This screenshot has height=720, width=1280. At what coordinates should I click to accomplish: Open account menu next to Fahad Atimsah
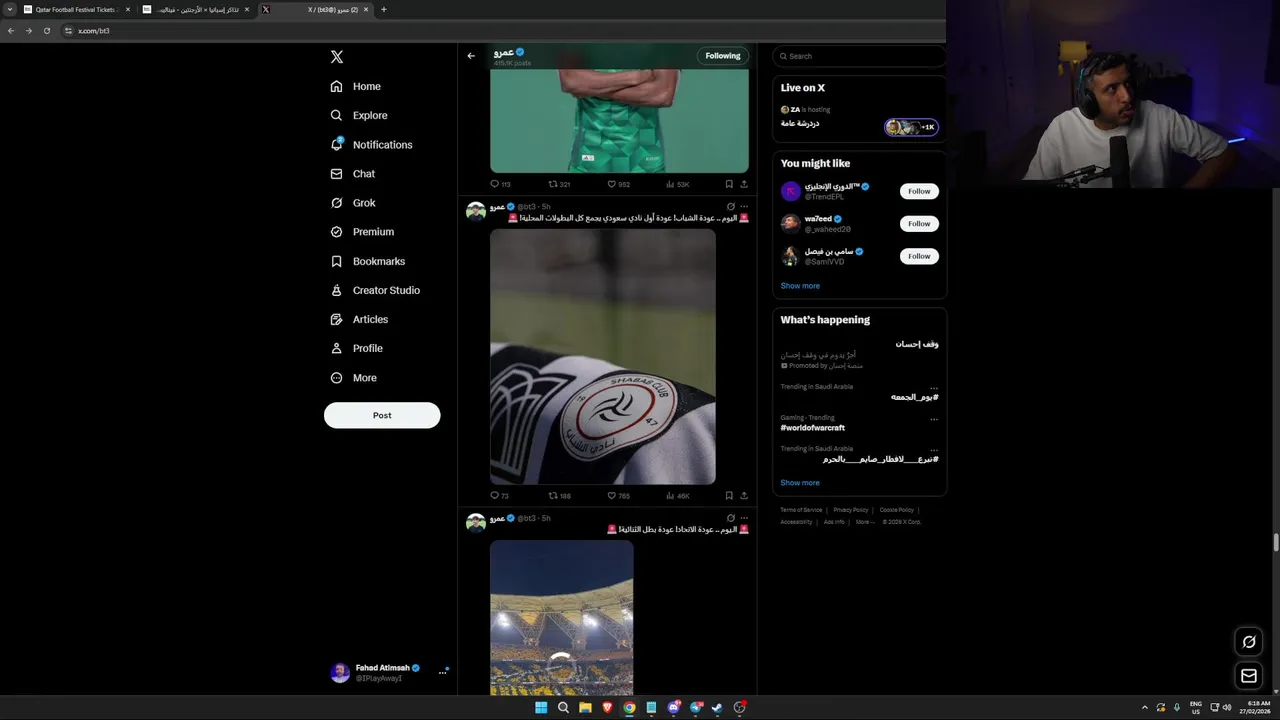(442, 673)
